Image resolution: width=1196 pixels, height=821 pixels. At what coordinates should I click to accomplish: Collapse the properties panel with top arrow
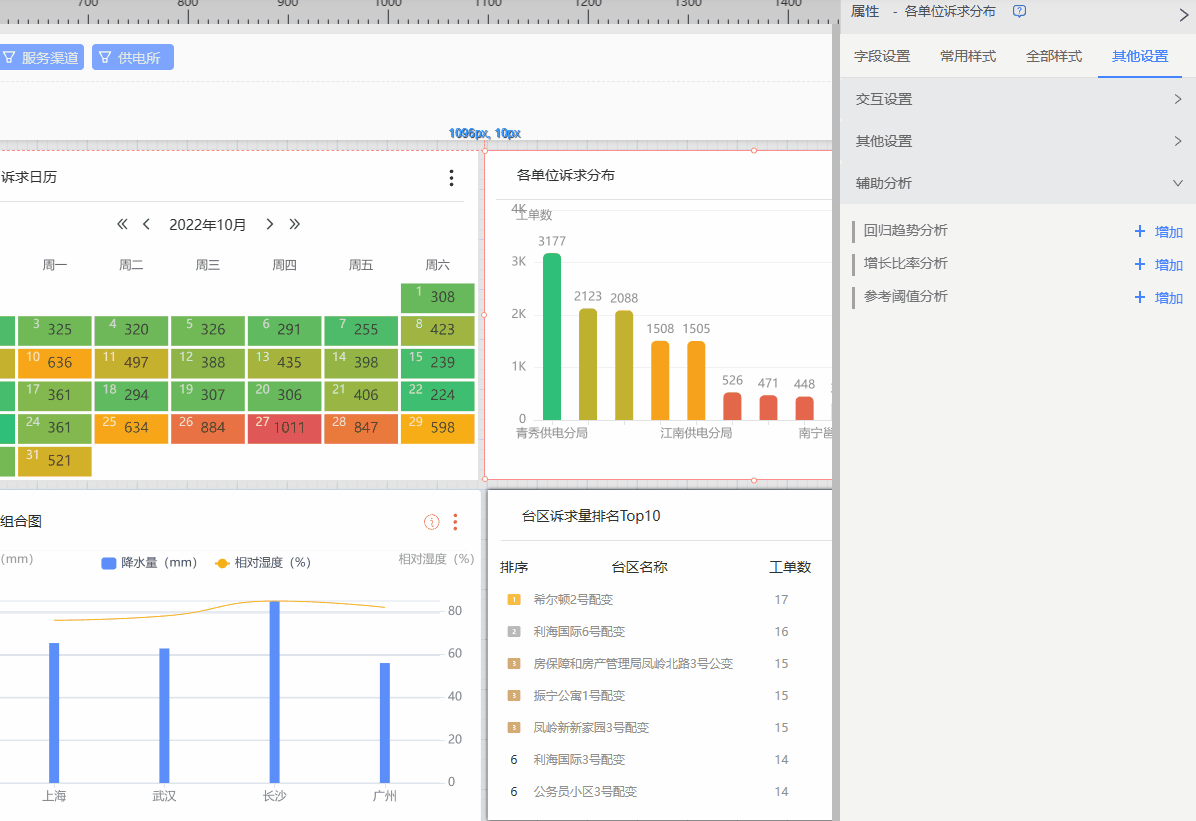pyautogui.click(x=1183, y=14)
